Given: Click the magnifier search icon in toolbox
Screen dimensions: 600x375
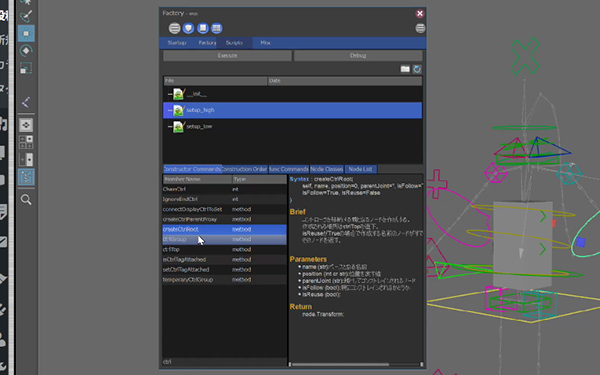Looking at the screenshot, I should (x=26, y=199).
